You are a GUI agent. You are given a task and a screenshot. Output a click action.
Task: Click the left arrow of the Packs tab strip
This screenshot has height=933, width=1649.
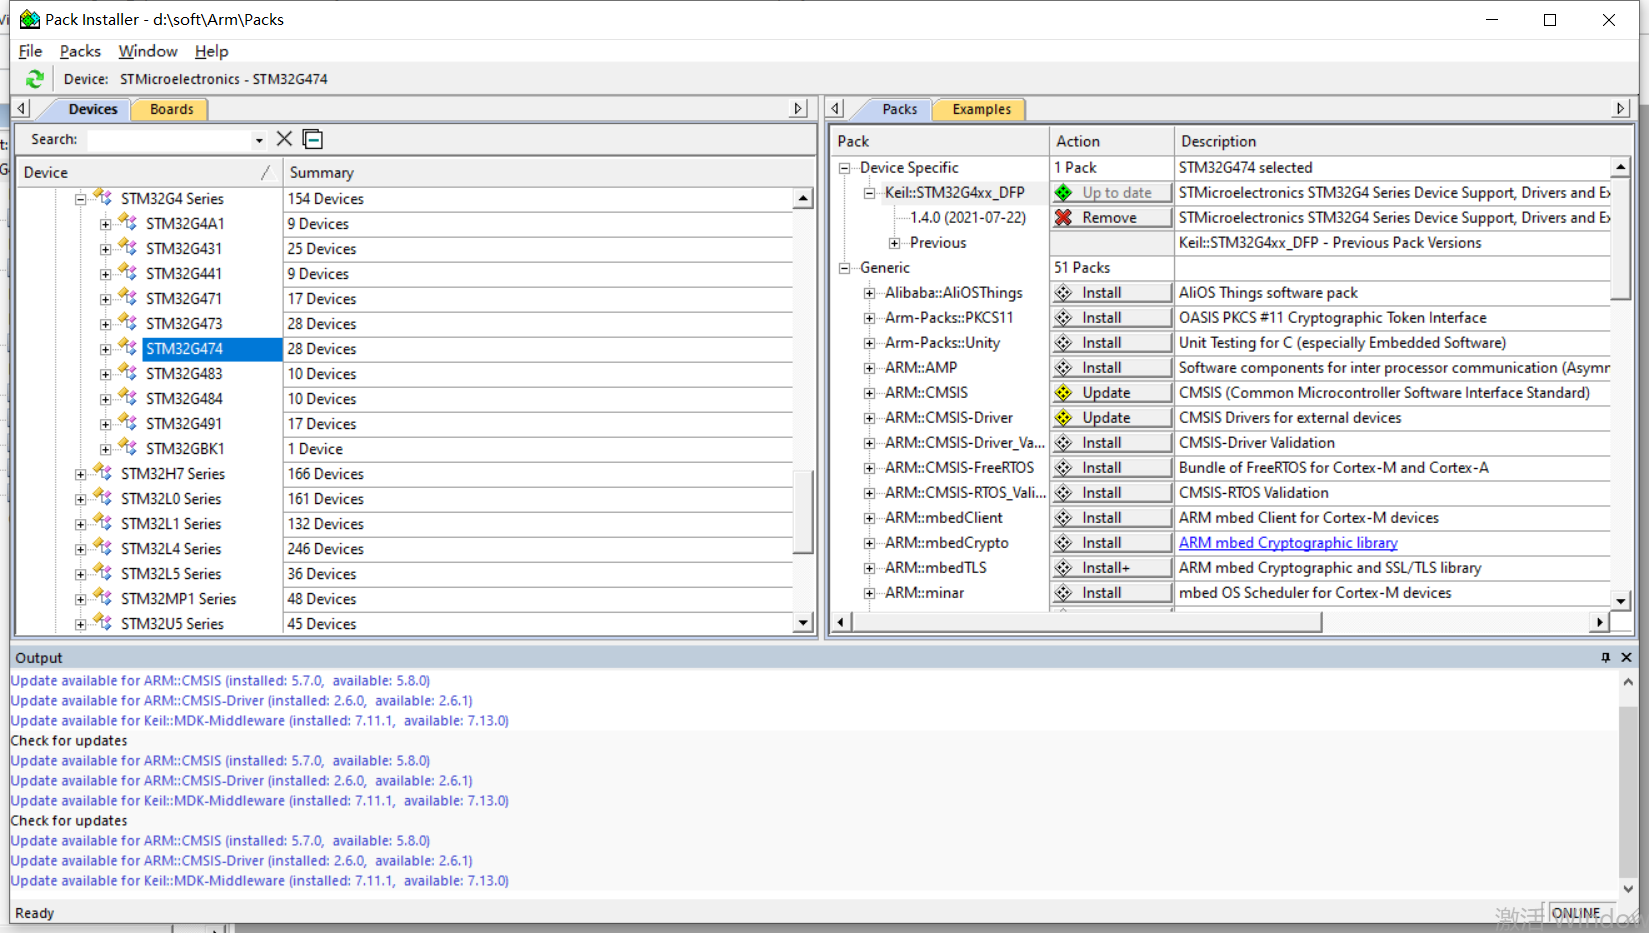click(837, 108)
